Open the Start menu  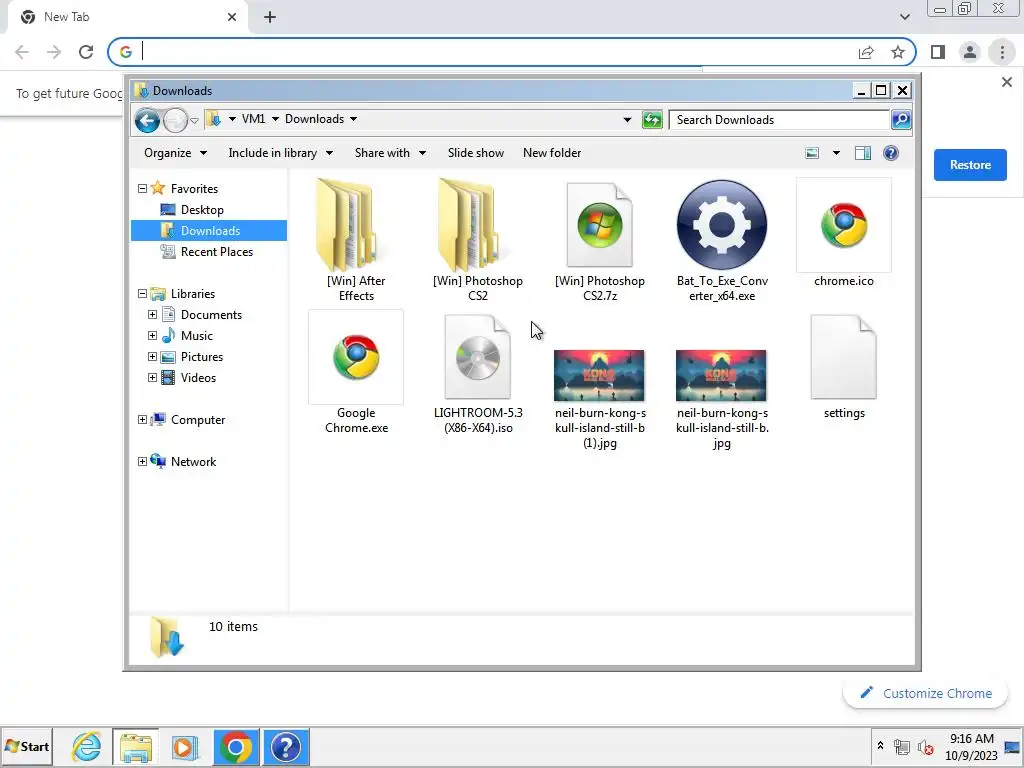point(27,746)
